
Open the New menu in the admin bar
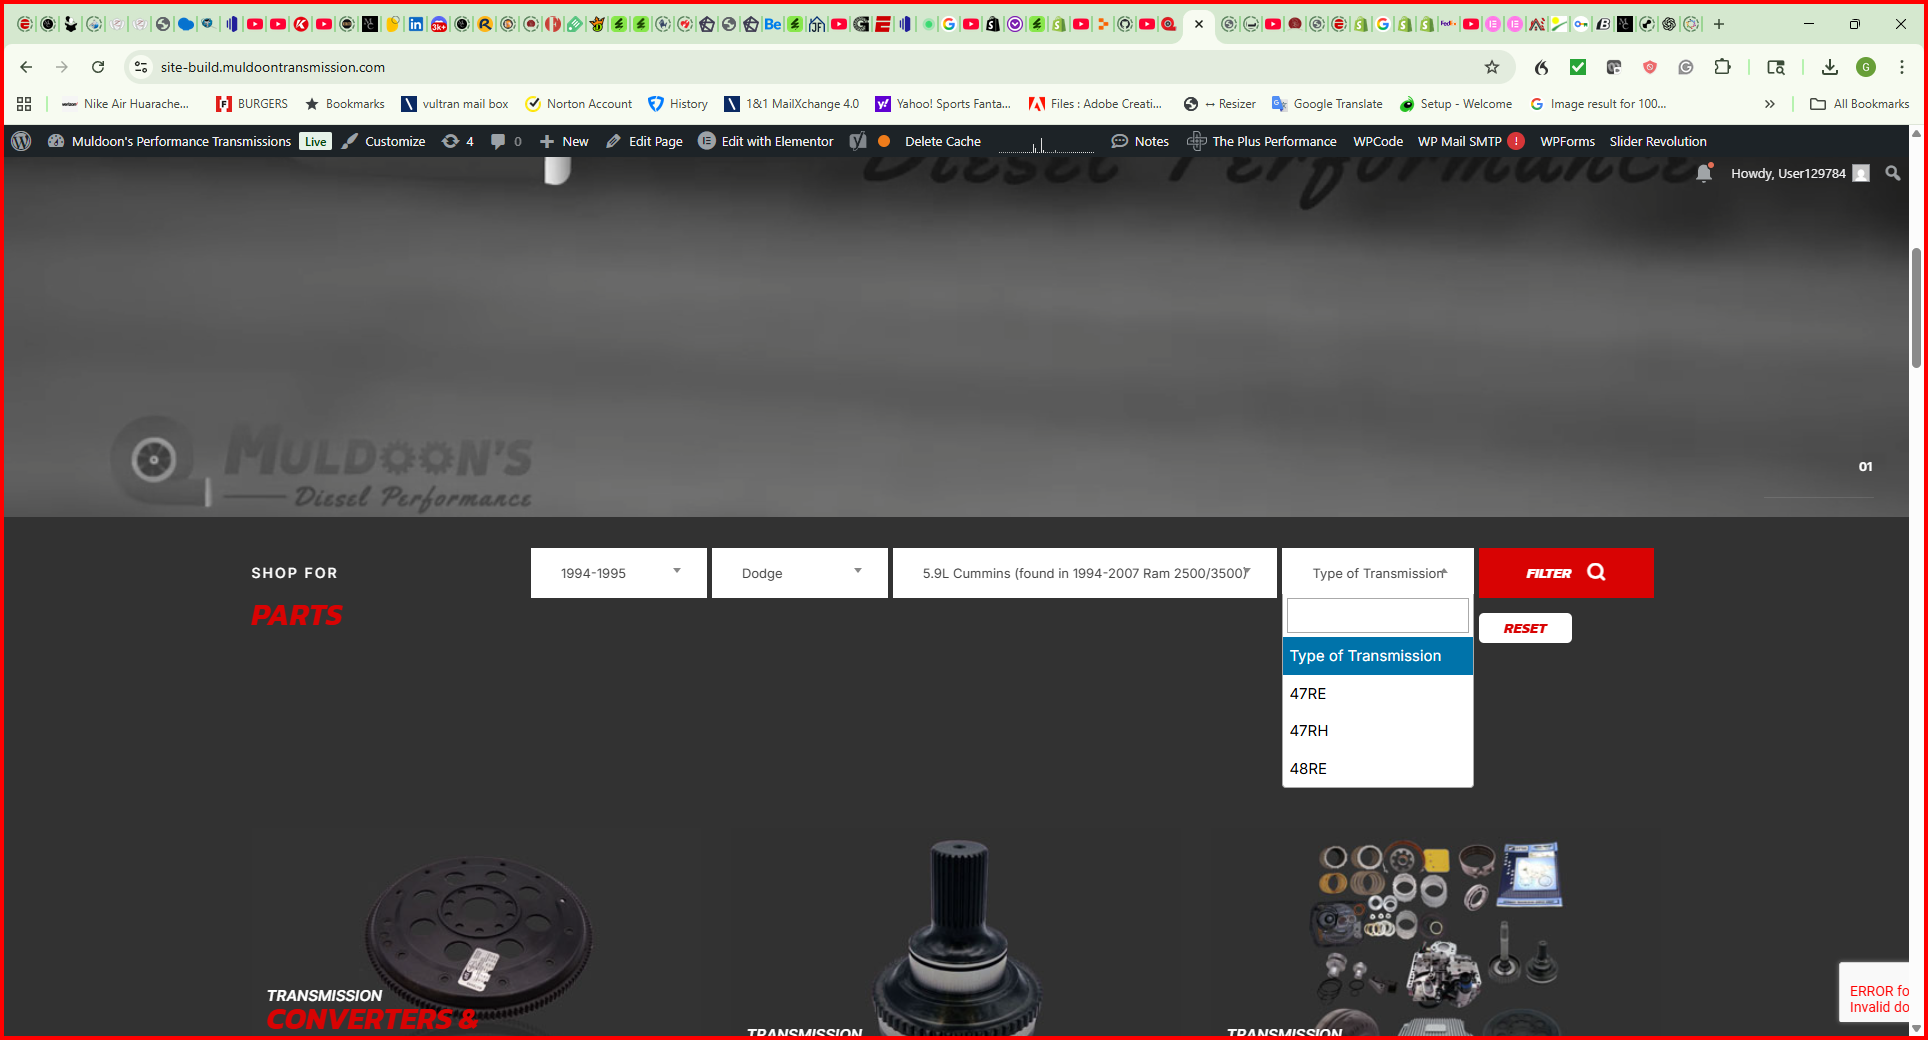563,141
